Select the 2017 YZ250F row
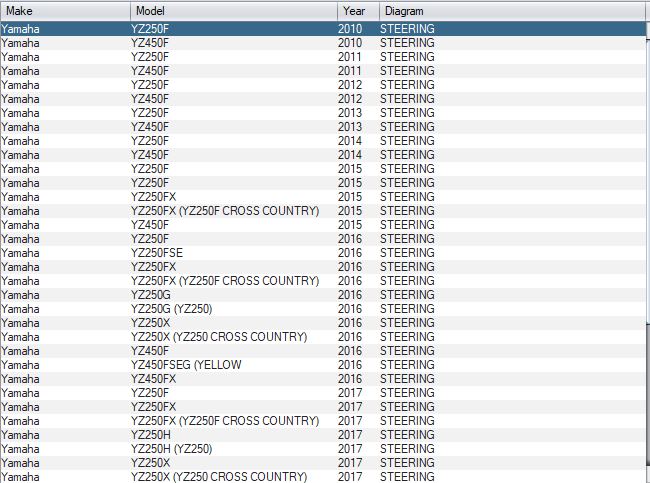650x483 pixels. click(x=323, y=393)
